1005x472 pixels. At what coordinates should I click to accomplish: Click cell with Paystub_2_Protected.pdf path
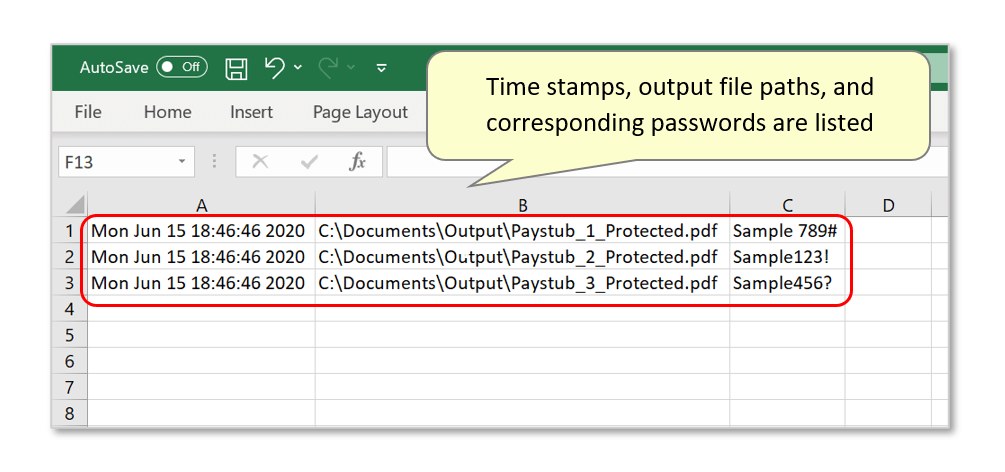click(x=518, y=257)
